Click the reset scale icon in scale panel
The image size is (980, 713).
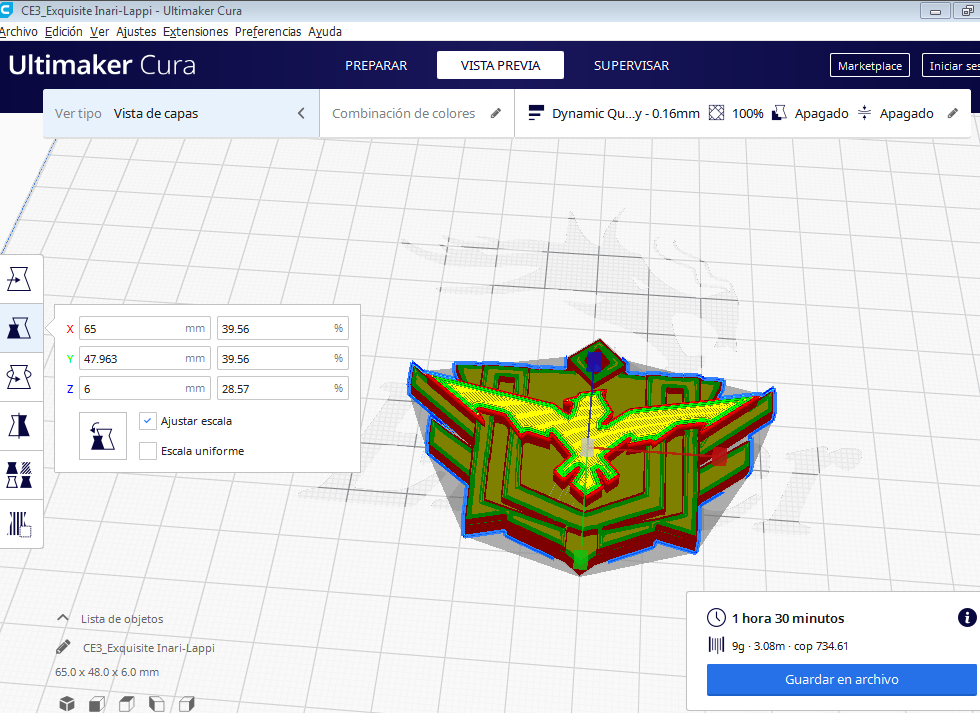102,435
